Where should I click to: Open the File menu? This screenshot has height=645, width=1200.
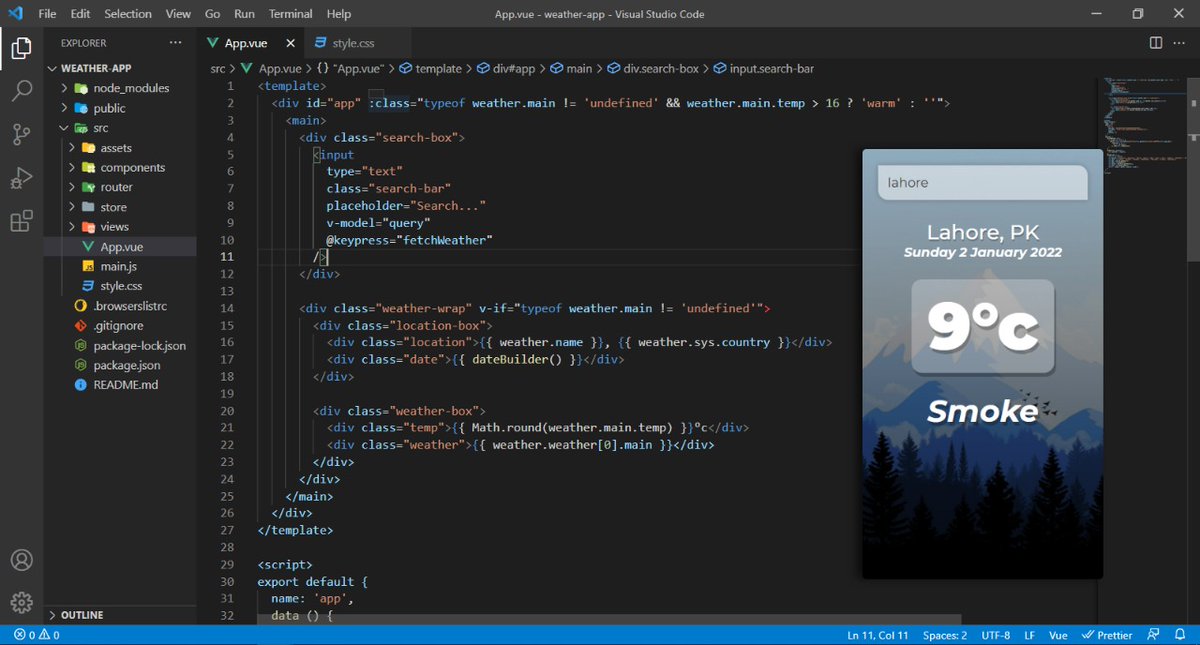coord(47,14)
